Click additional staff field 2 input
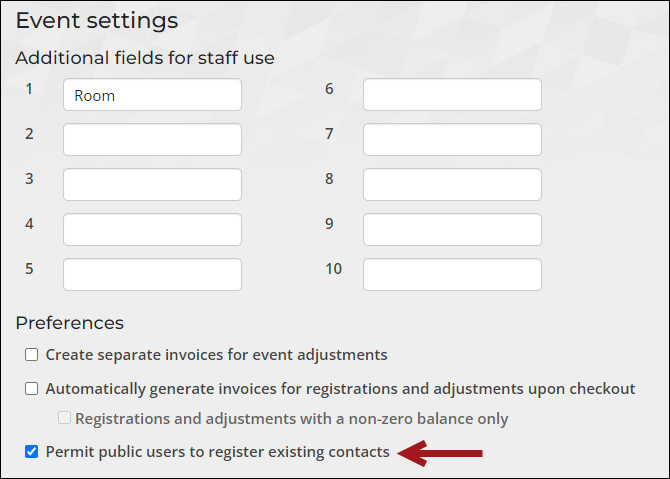The image size is (670, 479). point(153,140)
